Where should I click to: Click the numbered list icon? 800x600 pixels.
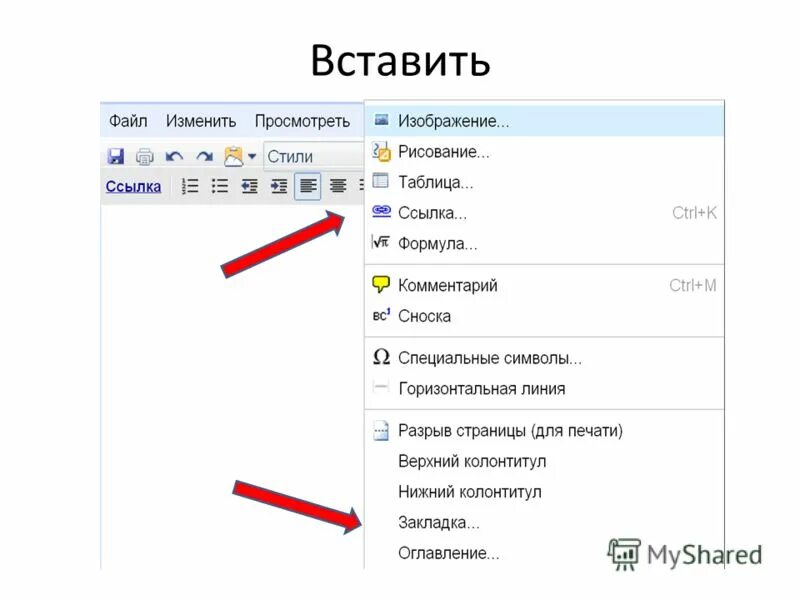pyautogui.click(x=190, y=186)
